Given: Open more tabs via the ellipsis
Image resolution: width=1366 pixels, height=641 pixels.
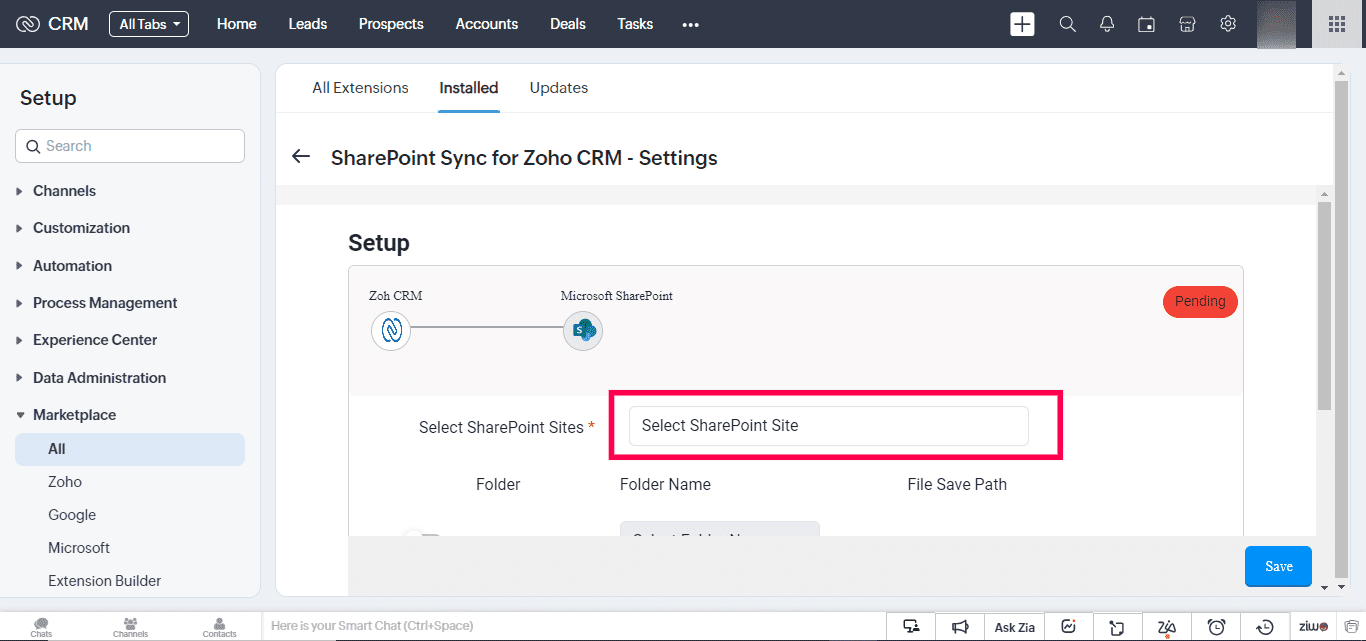Looking at the screenshot, I should click(690, 25).
